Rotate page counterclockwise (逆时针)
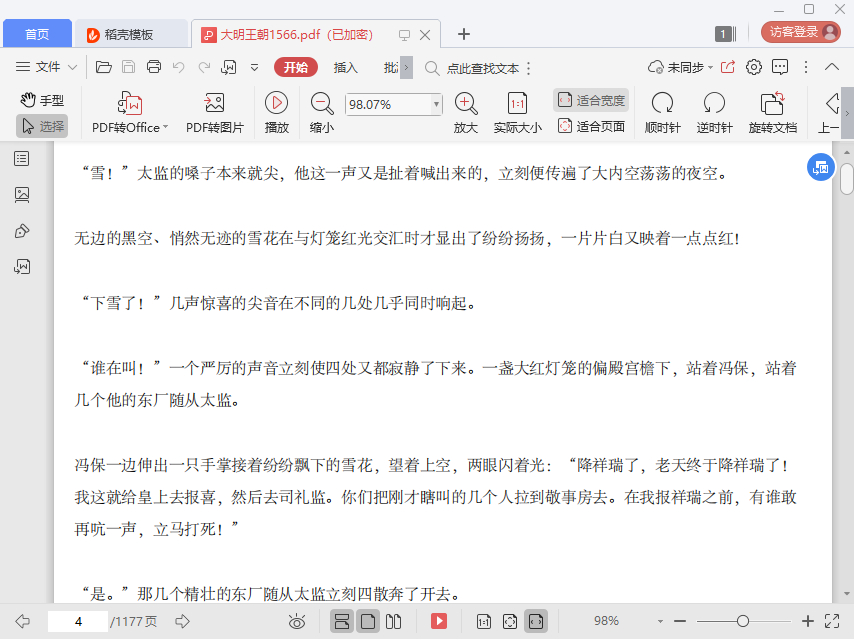The width and height of the screenshot is (854, 639). [x=714, y=113]
